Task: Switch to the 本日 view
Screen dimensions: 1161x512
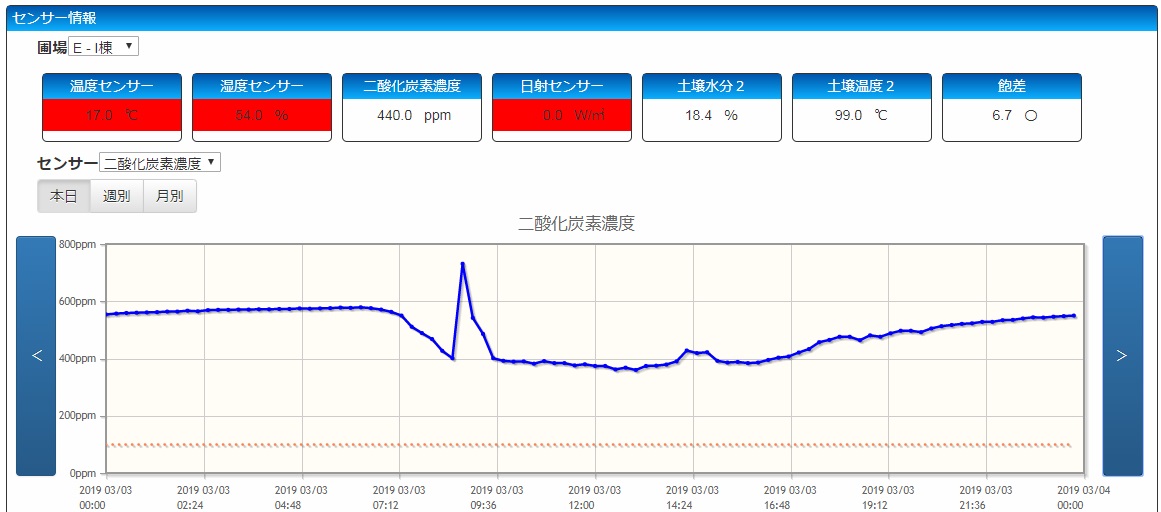Action: click(x=63, y=196)
